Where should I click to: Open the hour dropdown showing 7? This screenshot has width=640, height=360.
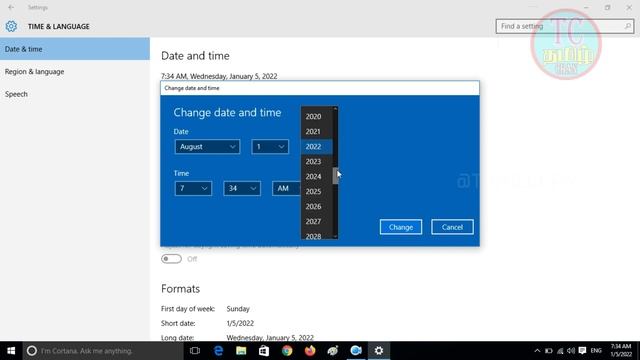[193, 188]
